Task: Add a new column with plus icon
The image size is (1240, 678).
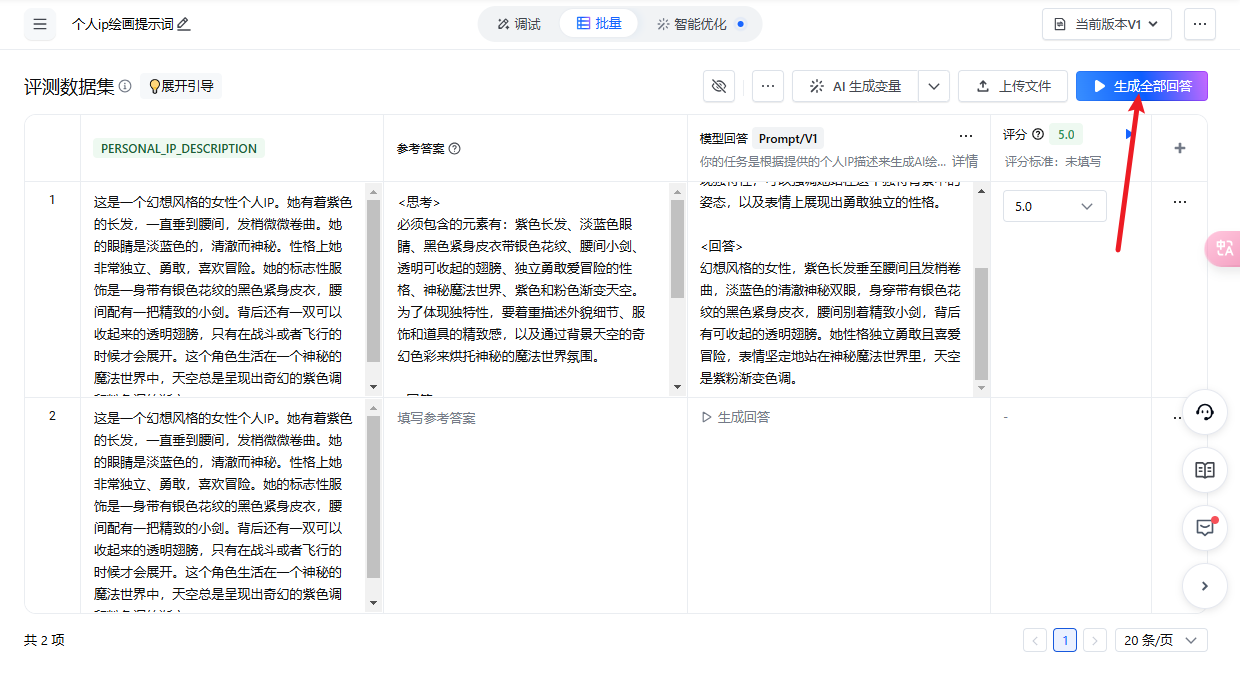Action: pyautogui.click(x=1180, y=148)
